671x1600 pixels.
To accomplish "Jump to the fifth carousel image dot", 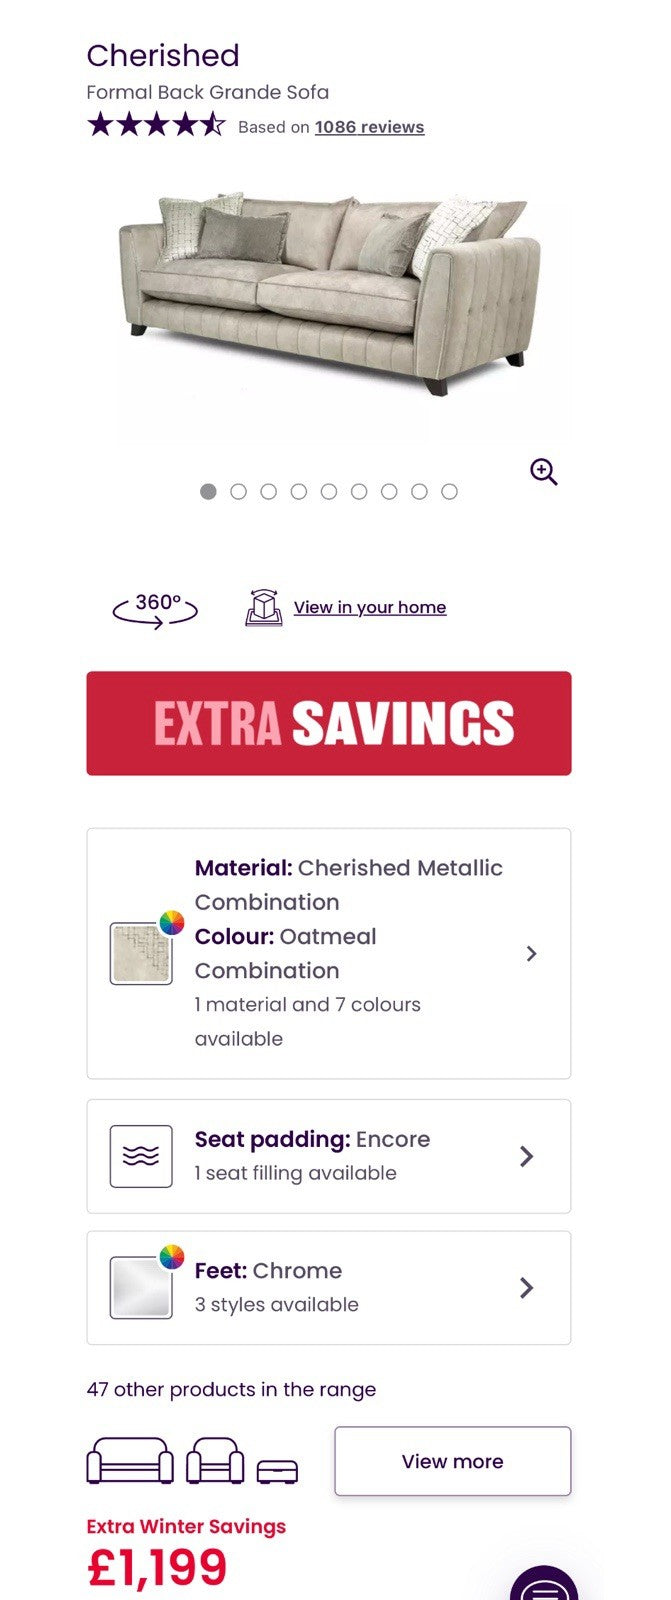I will click(x=329, y=492).
